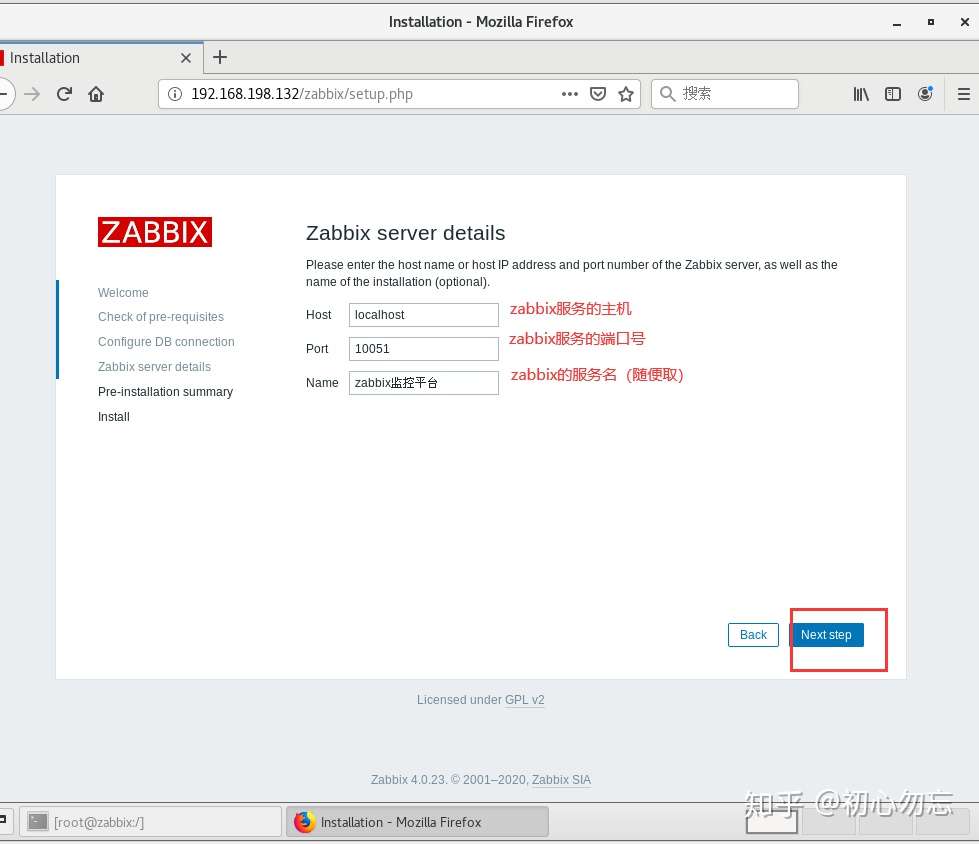Screen dimensions: 979x844
Task: Click the terminal icon in taskbar
Action: coord(38,822)
